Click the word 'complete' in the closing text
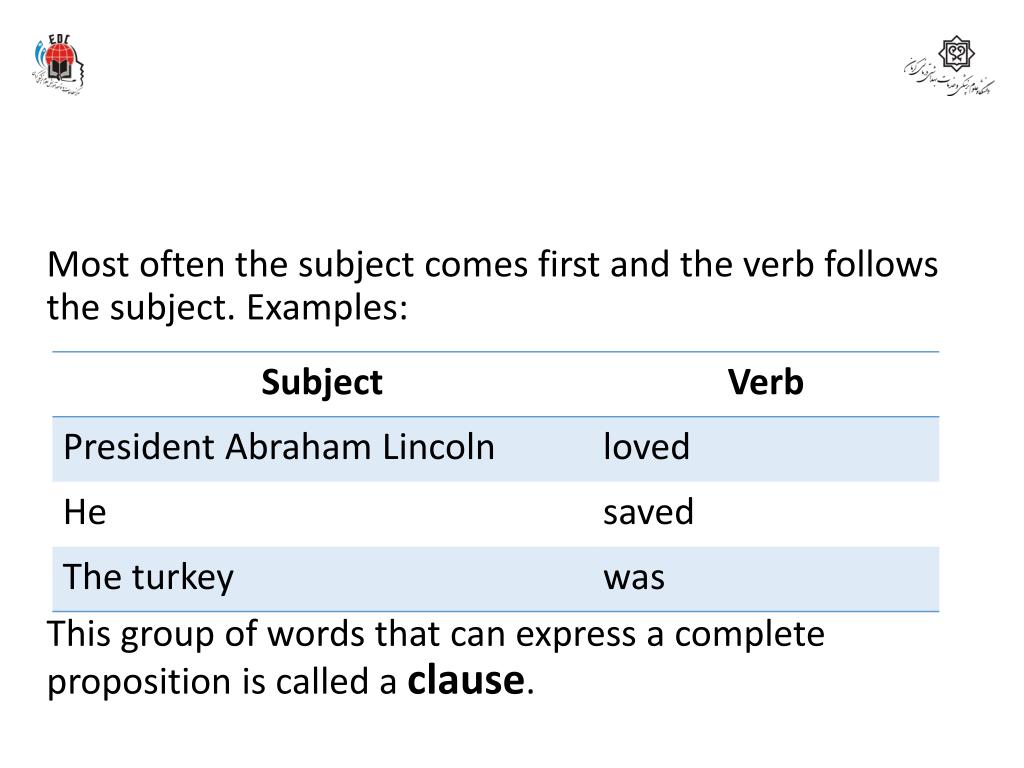Screen dimensions: 1024x768 (x=749, y=635)
